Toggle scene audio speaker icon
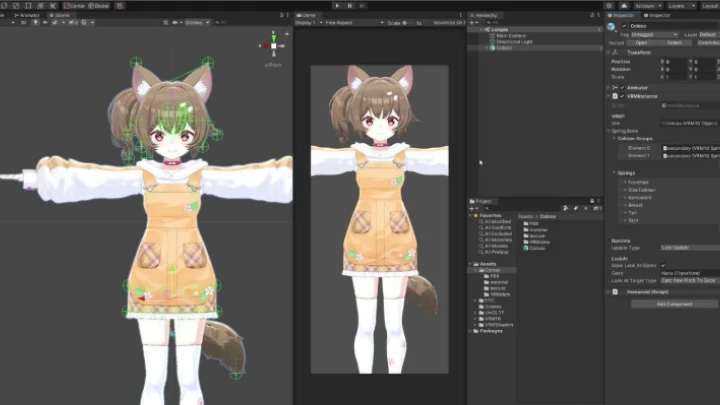The height and width of the screenshot is (405, 720). [45, 22]
